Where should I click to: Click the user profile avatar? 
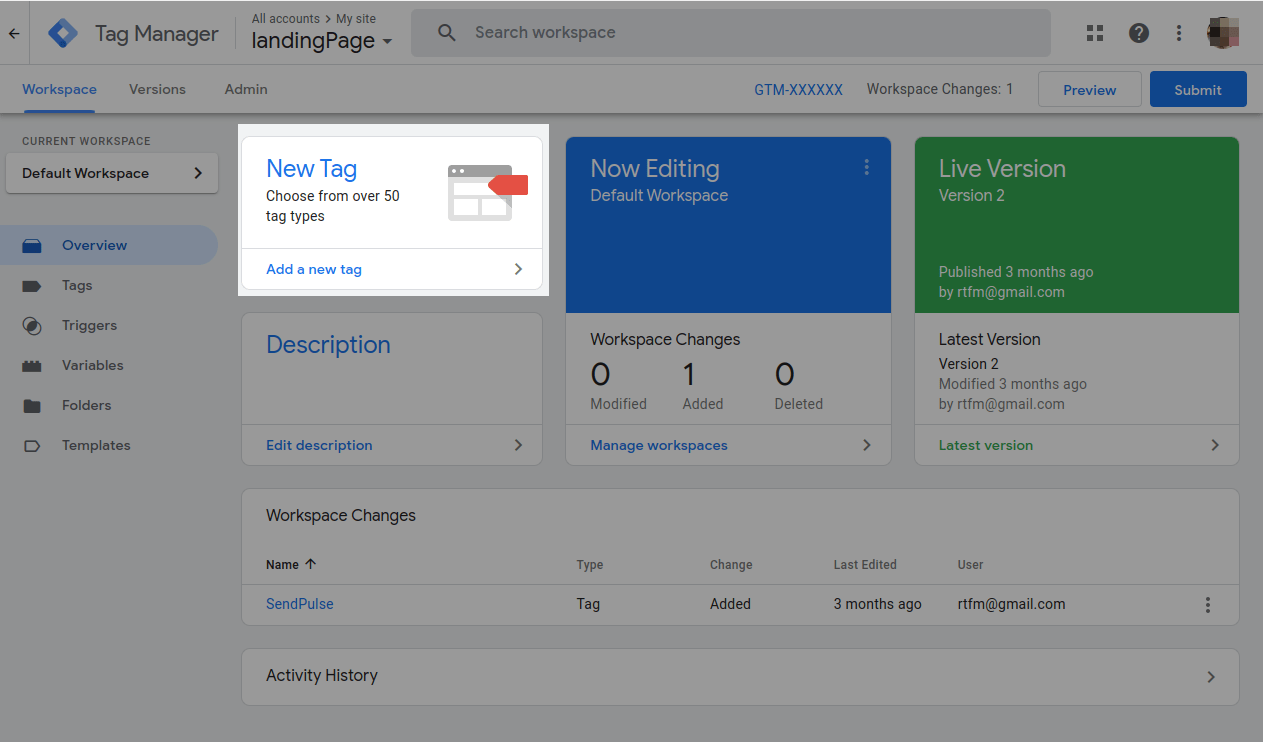(1223, 33)
